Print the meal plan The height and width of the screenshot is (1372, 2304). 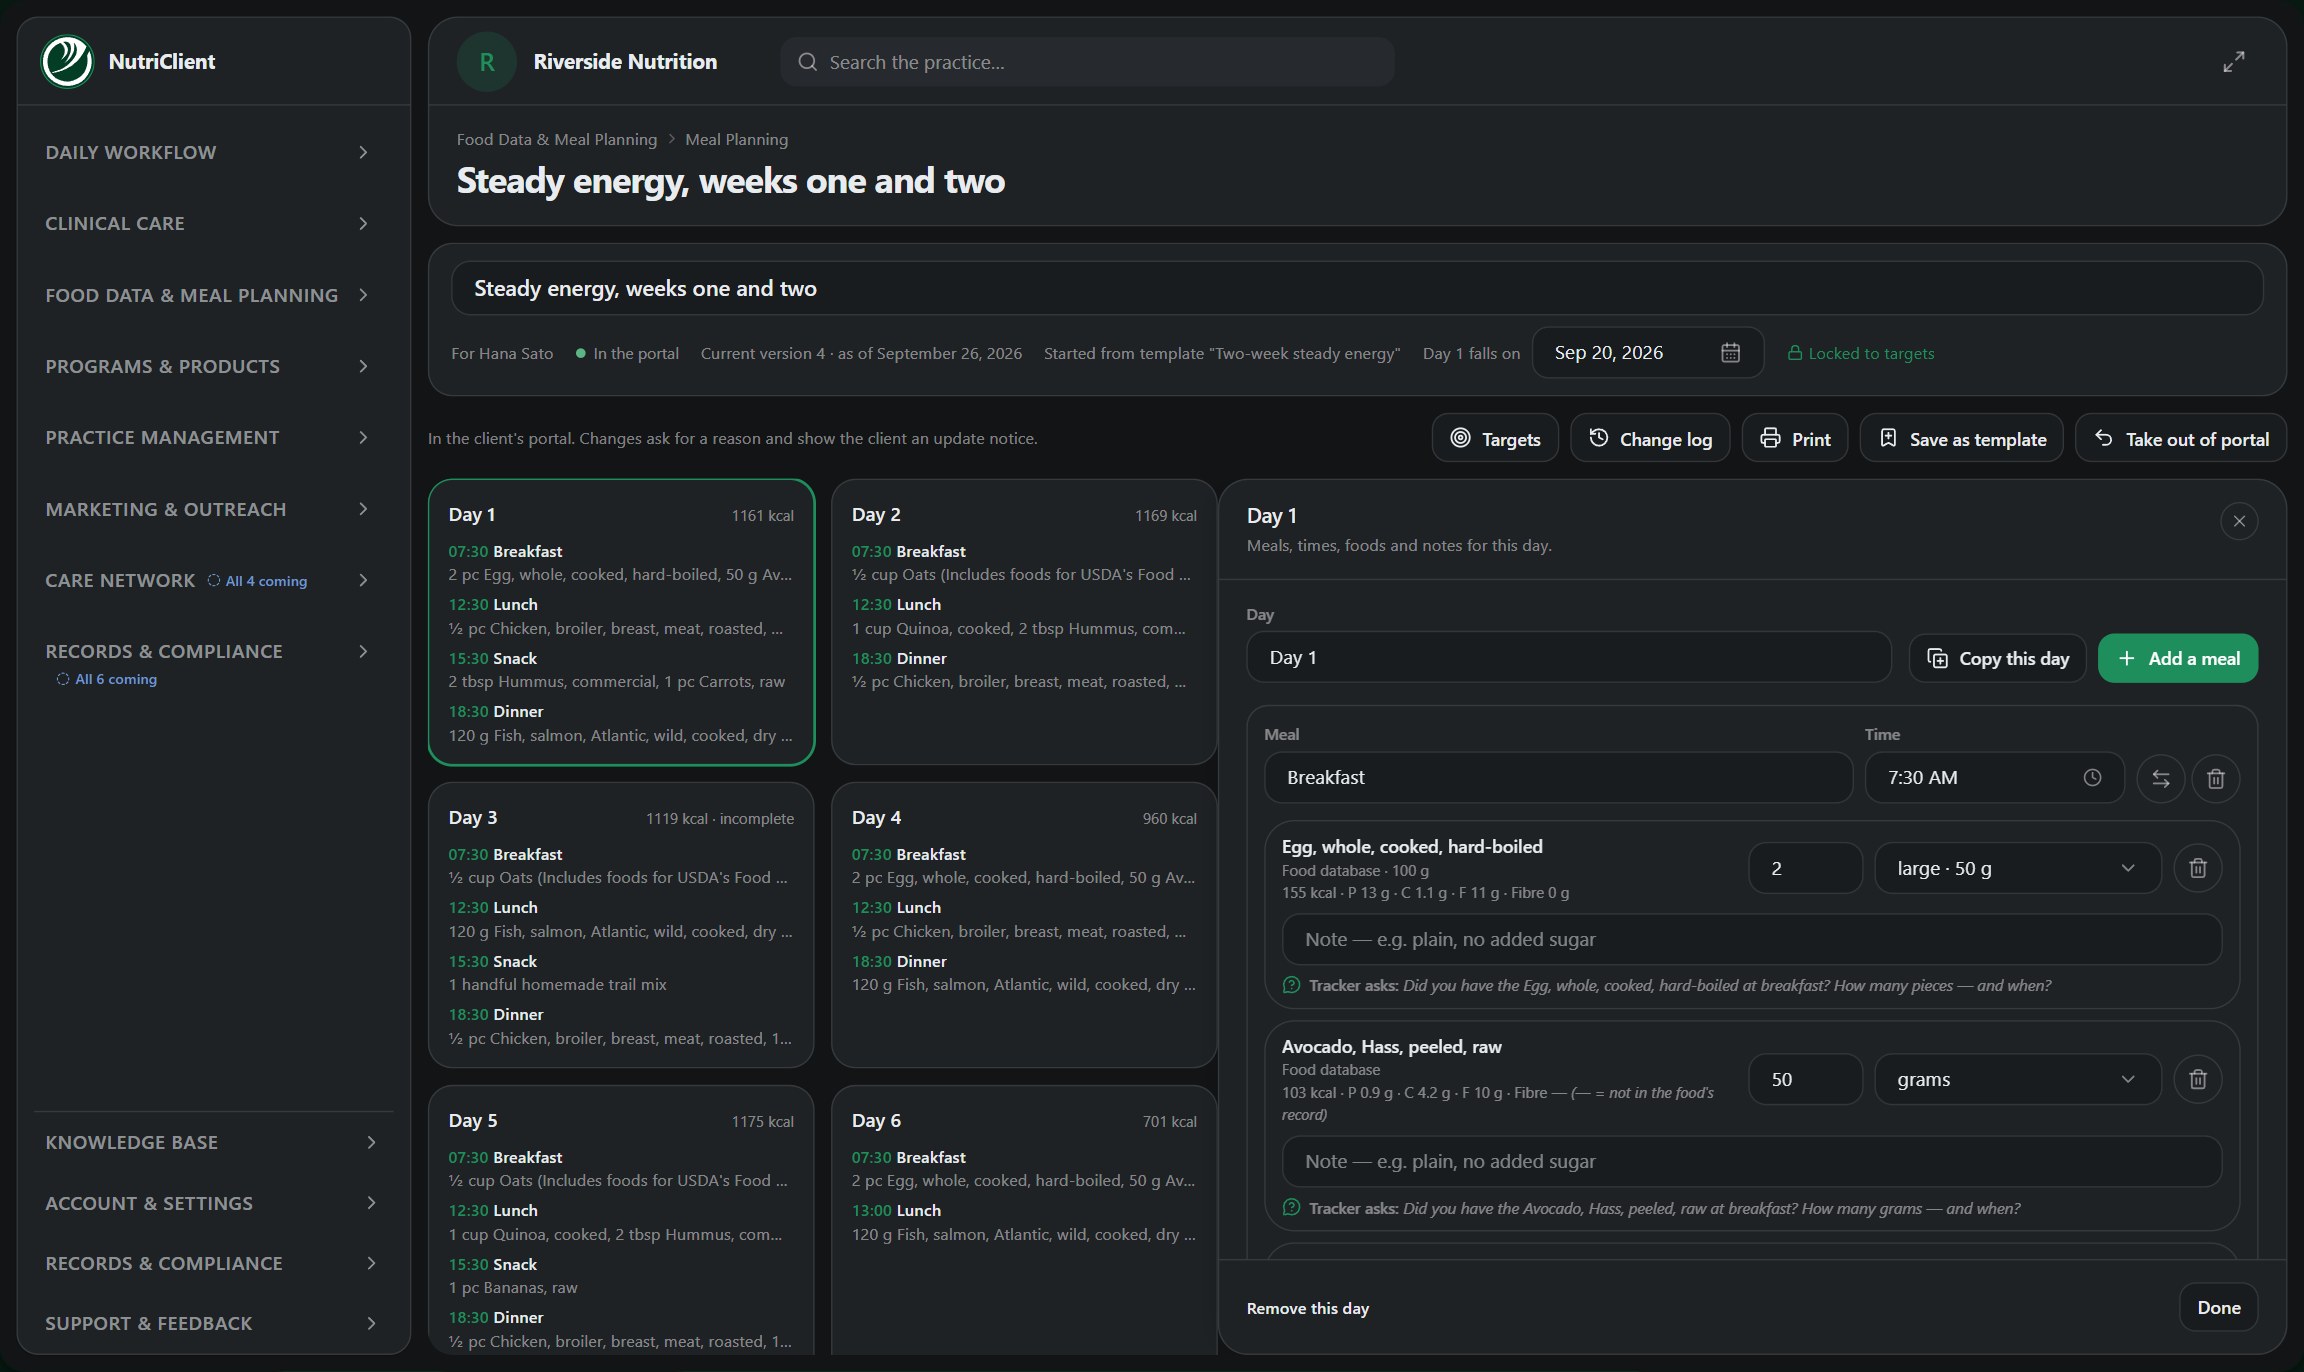point(1795,438)
